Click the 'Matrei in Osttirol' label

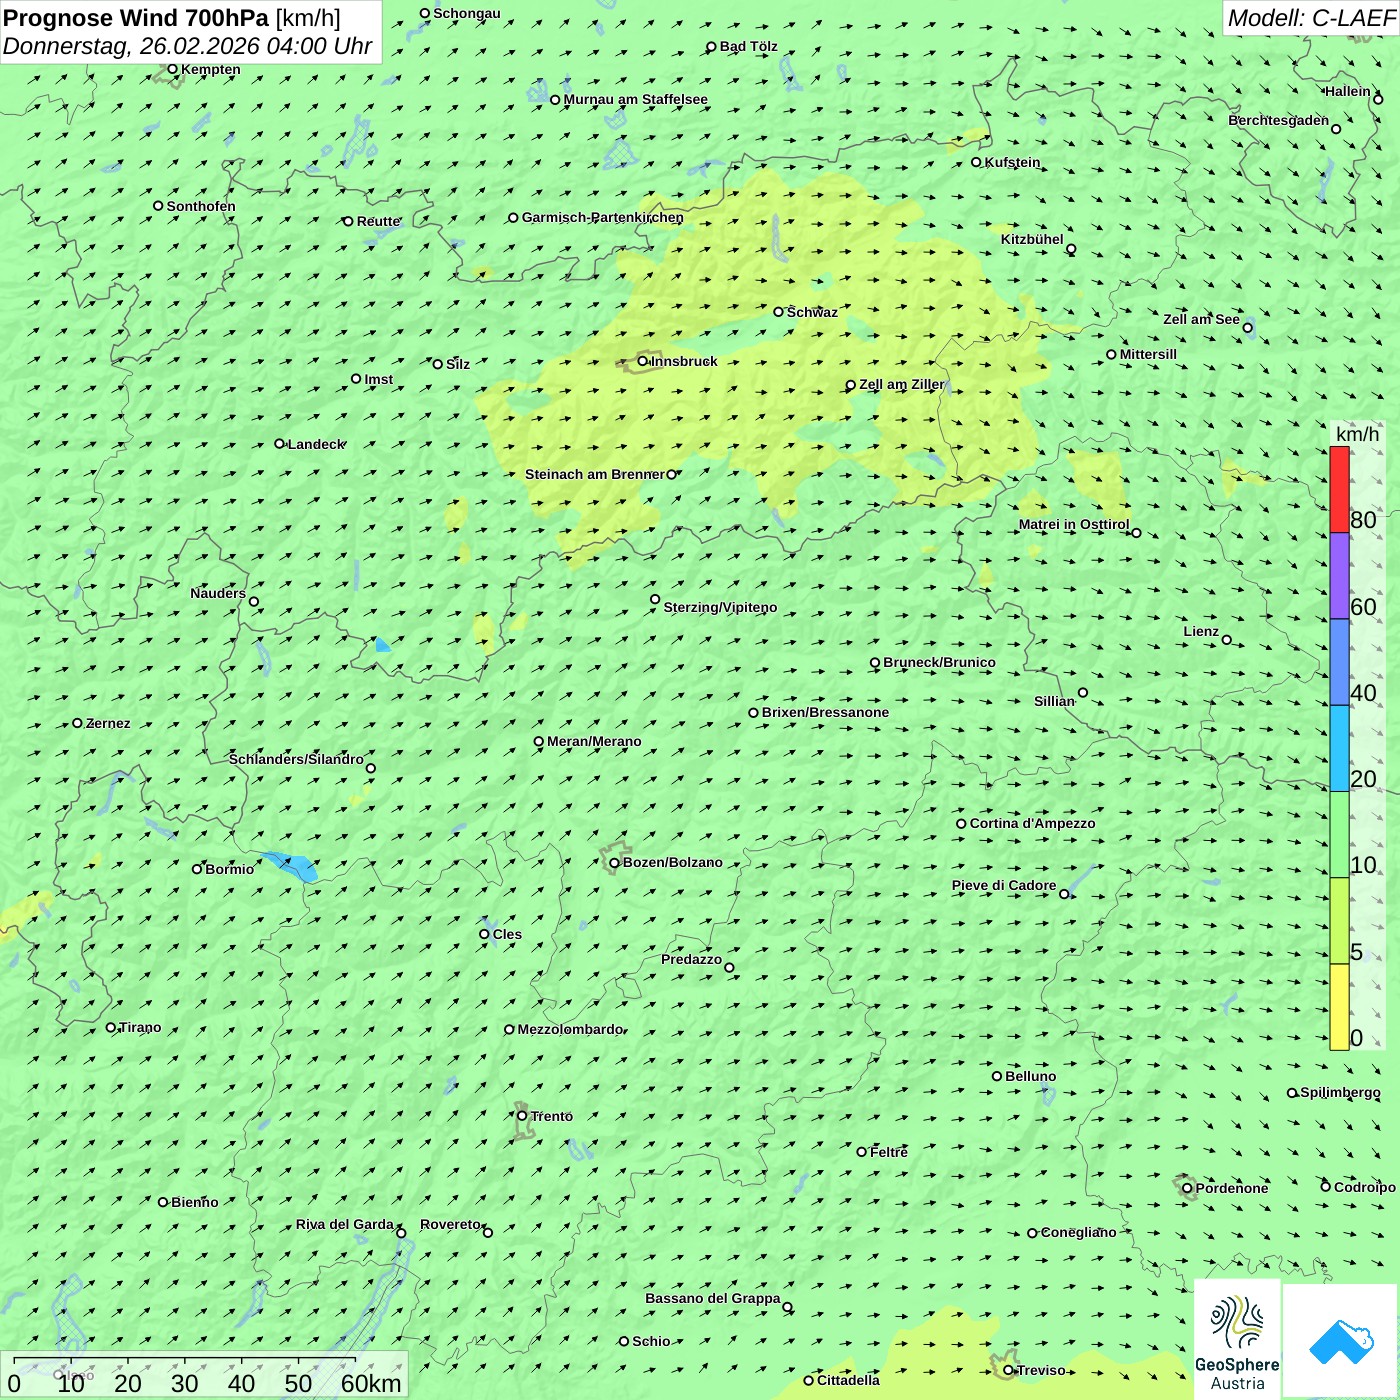(x=1074, y=524)
